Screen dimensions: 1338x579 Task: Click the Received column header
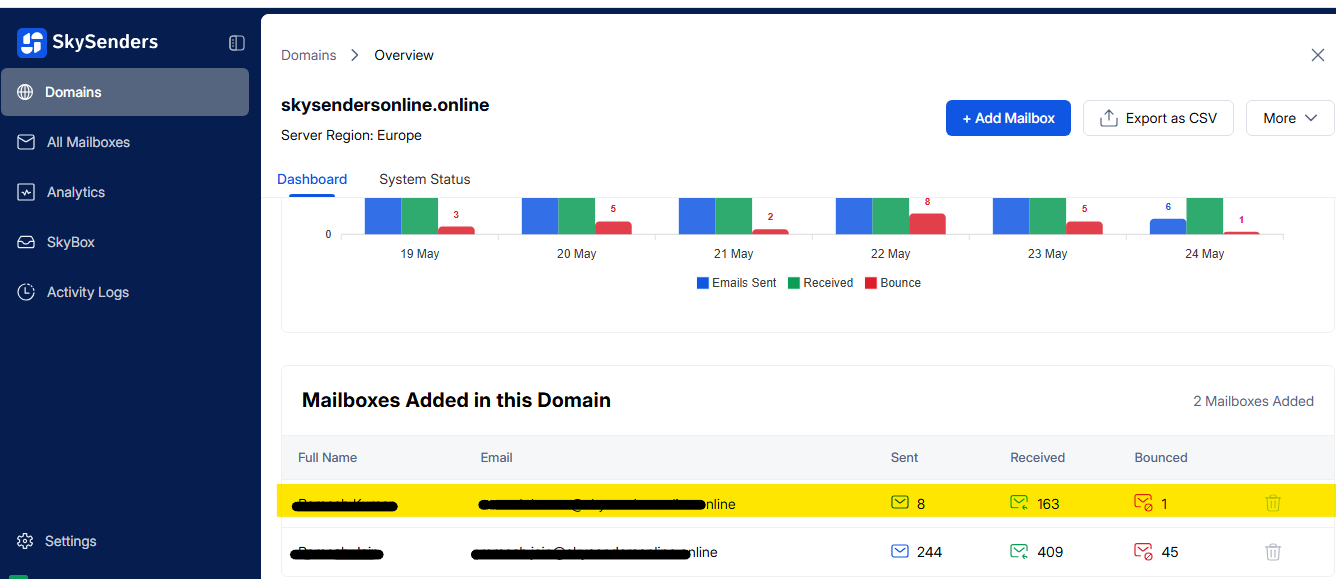[x=1037, y=457]
